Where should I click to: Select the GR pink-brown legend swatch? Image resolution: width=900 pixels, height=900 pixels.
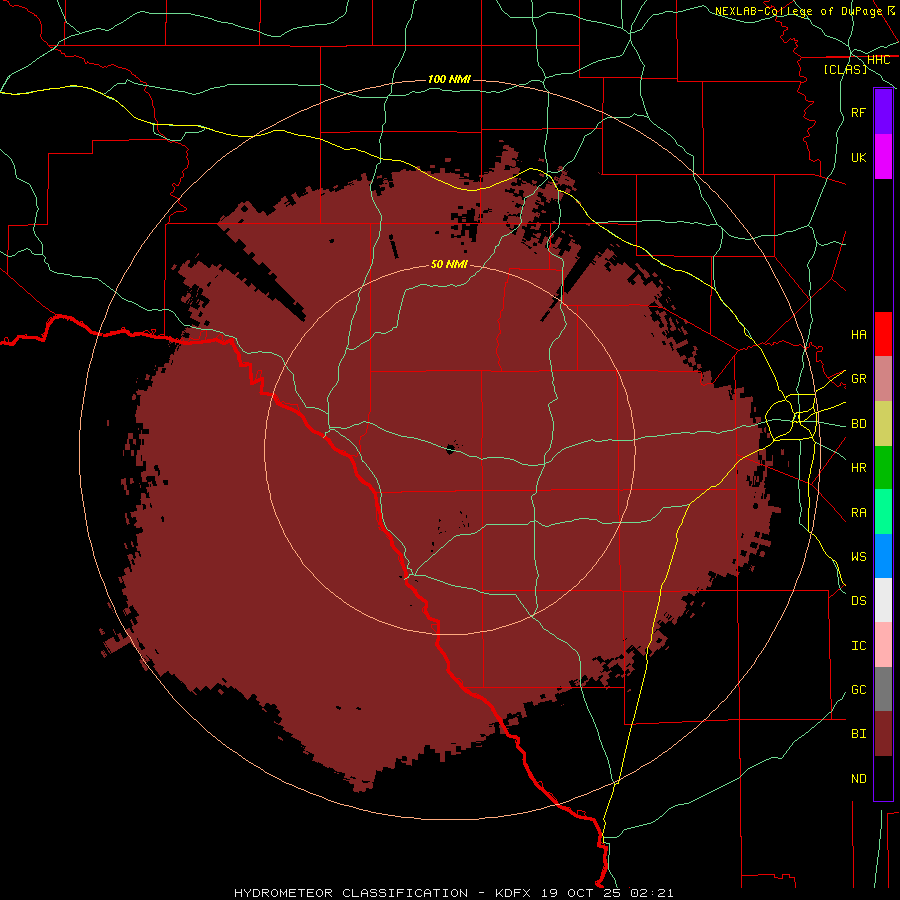click(883, 379)
